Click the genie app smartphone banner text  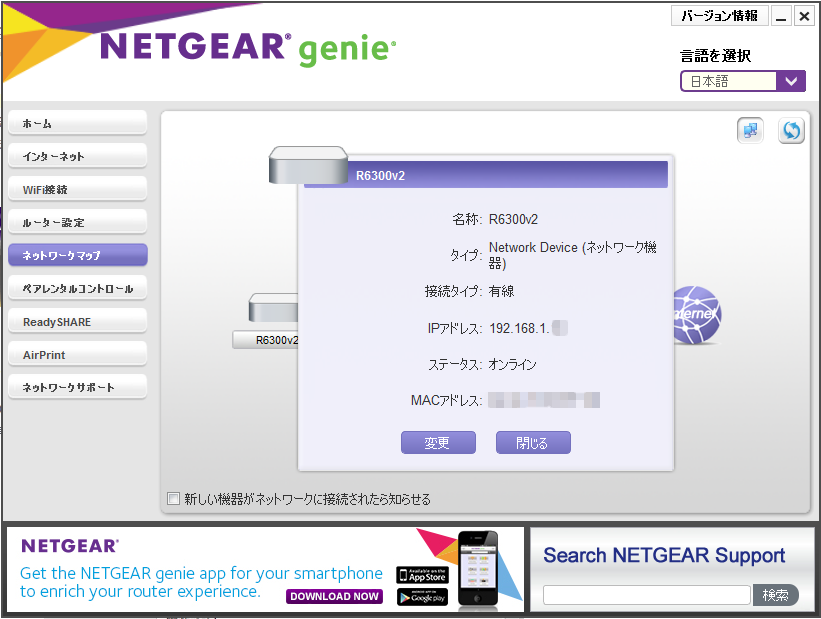point(201,582)
